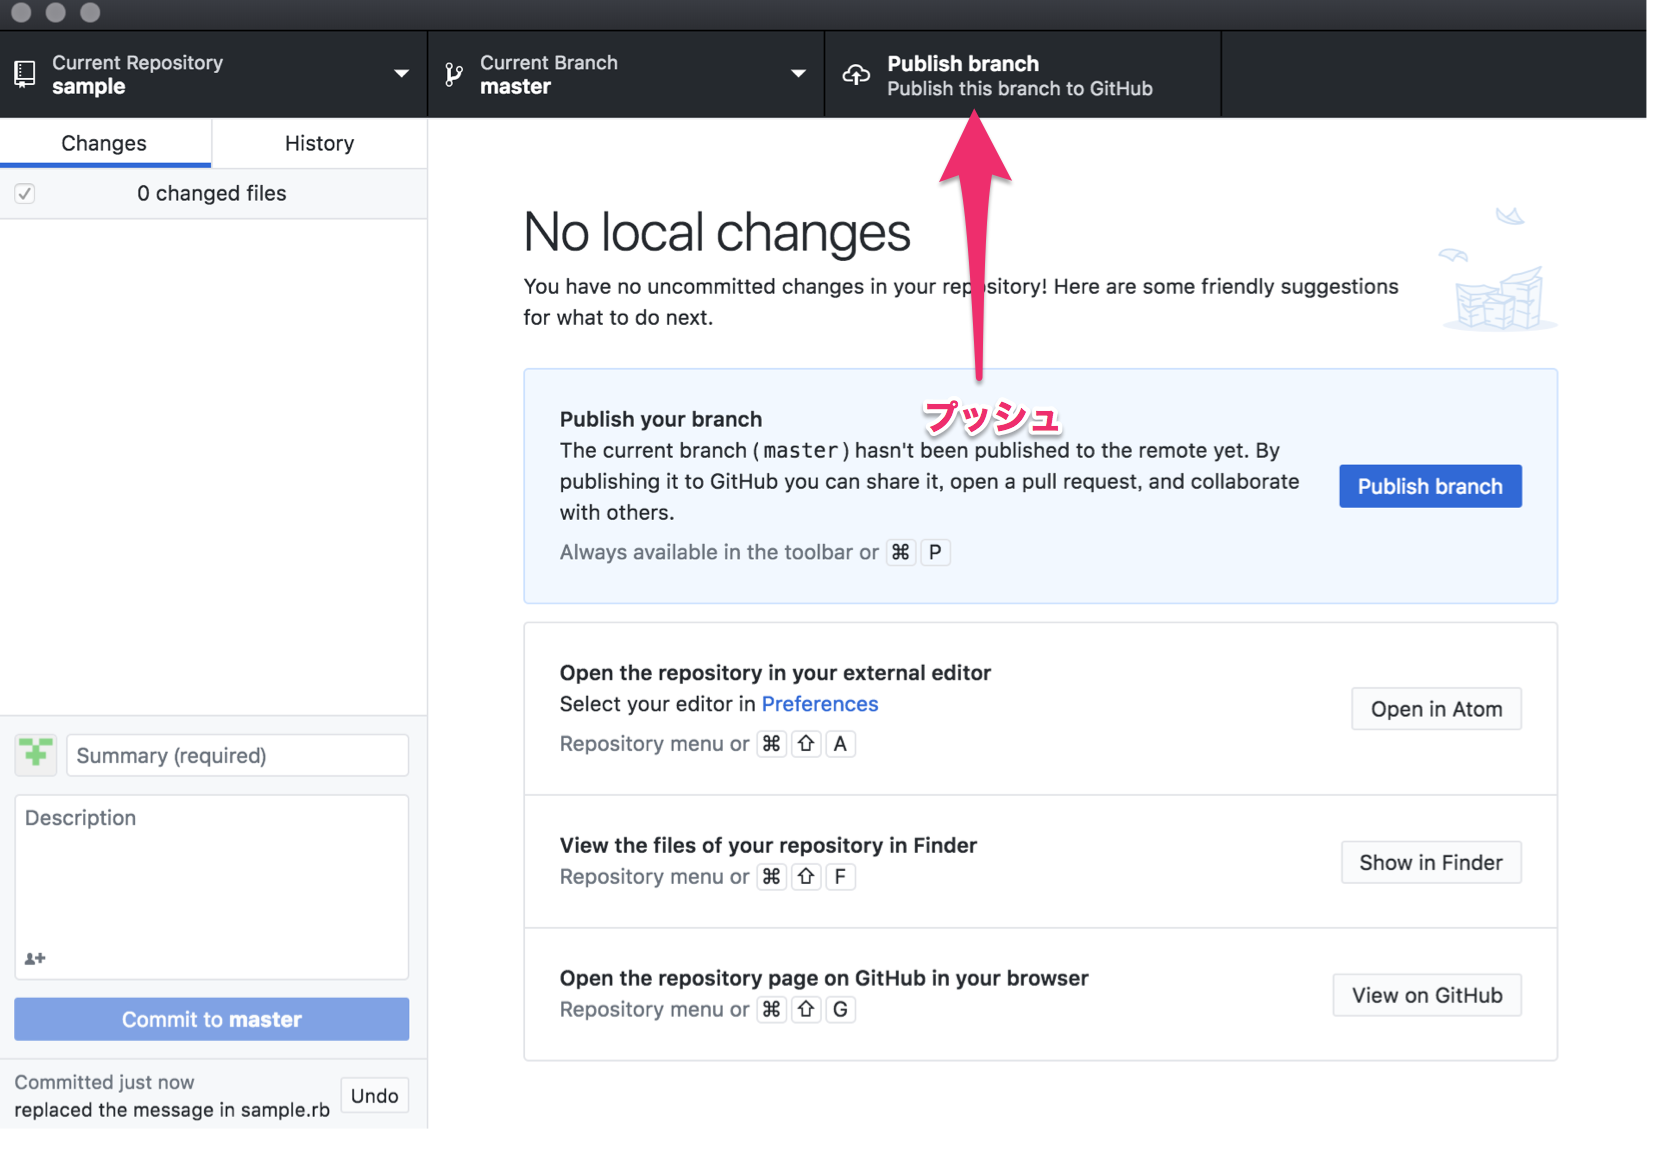Expand the Current Repository dropdown arrow
Image resolution: width=1678 pixels, height=1164 pixels.
[x=401, y=74]
